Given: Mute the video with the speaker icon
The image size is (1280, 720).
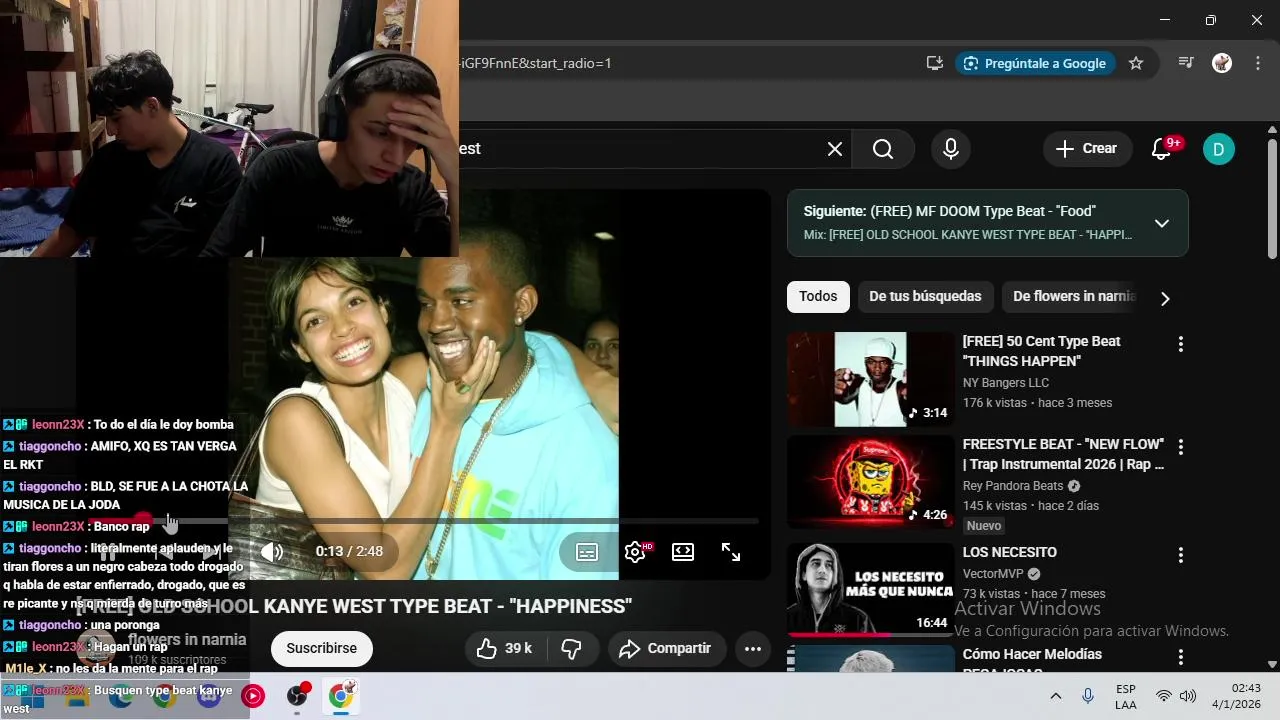Looking at the screenshot, I should pyautogui.click(x=272, y=551).
